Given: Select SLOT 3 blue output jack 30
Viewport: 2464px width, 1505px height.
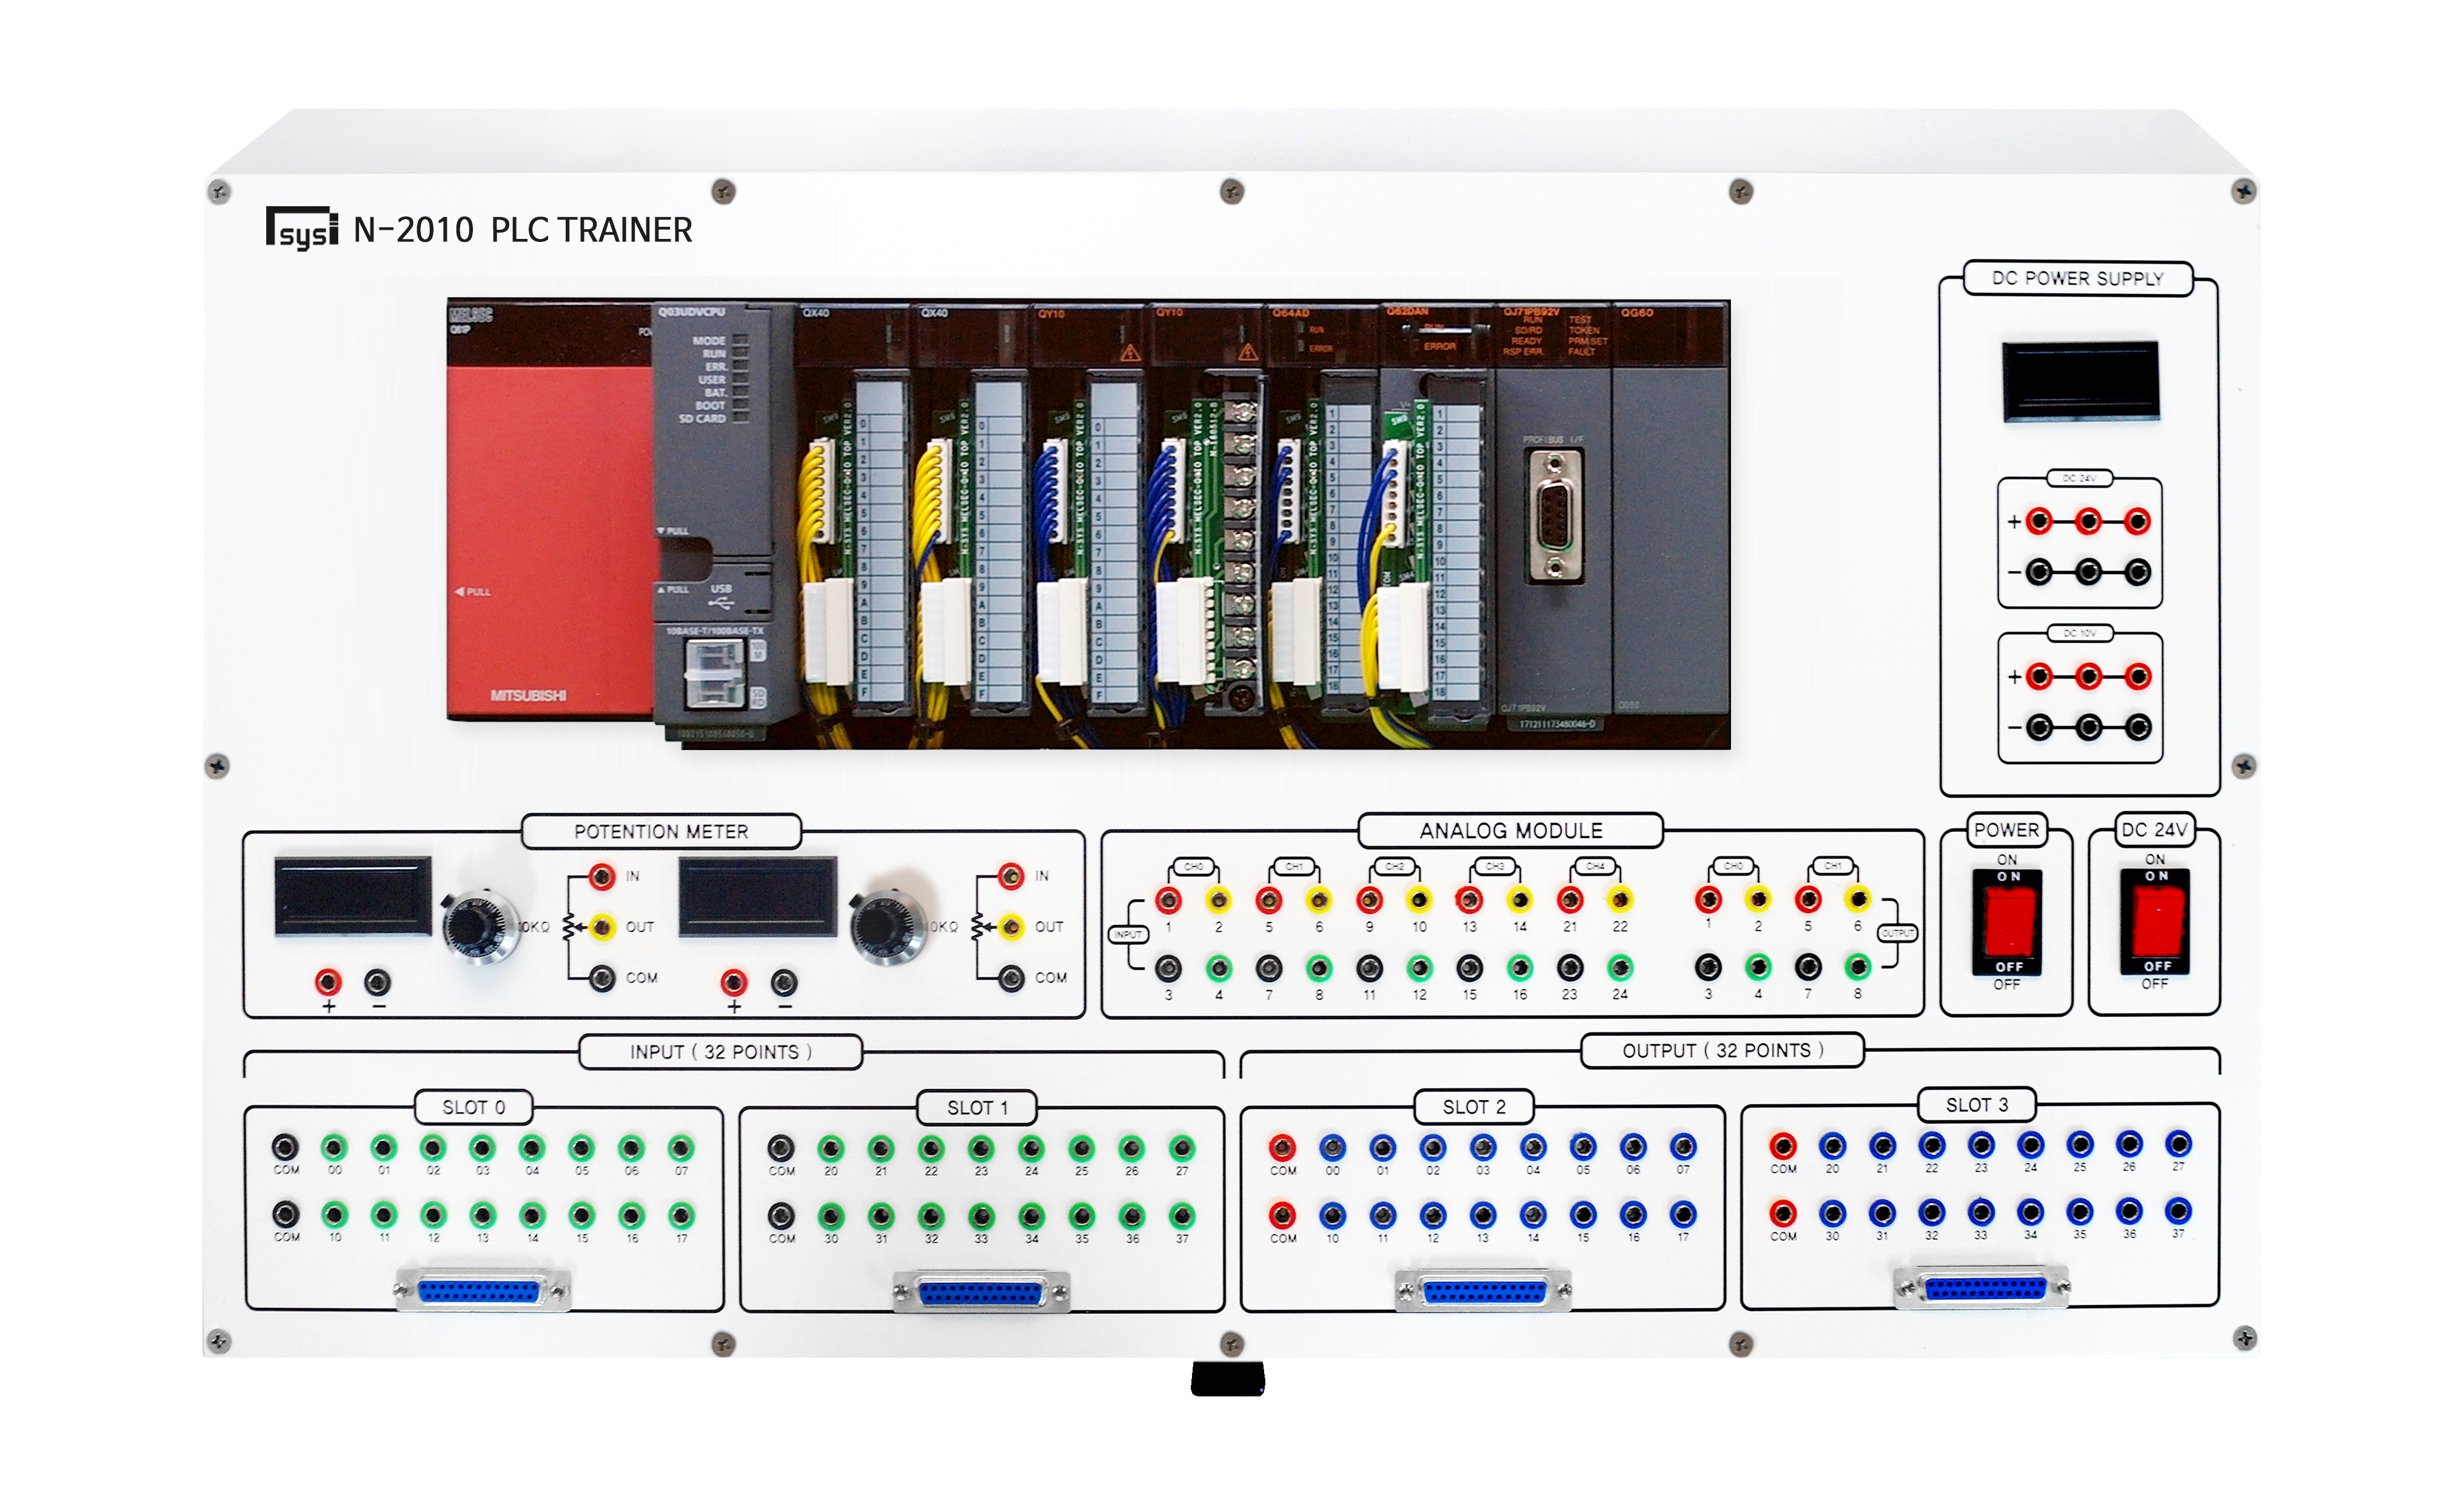Looking at the screenshot, I should coord(1832,1213).
